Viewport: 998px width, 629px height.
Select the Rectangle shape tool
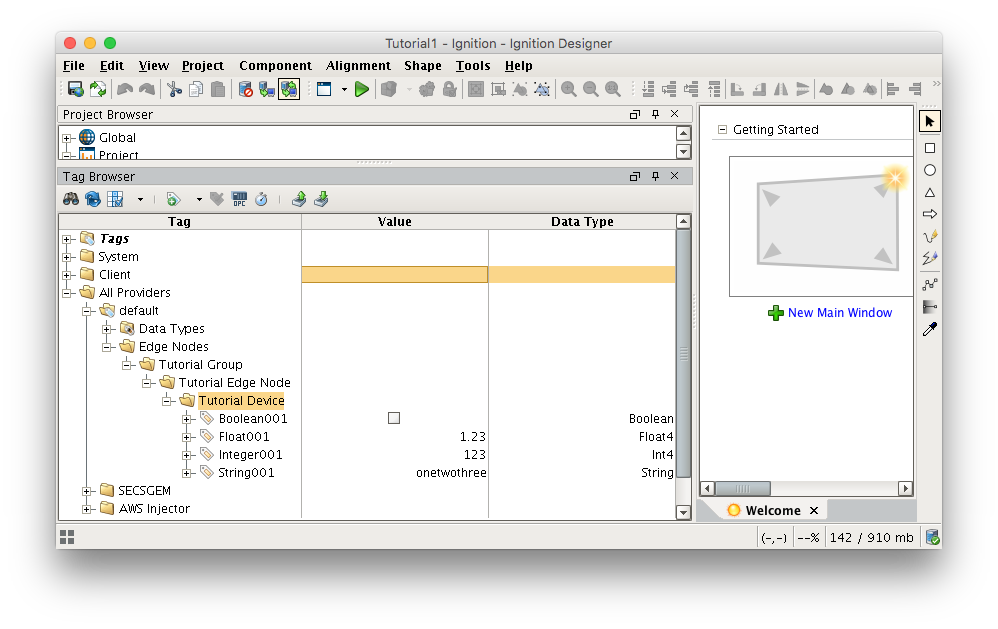tap(930, 148)
